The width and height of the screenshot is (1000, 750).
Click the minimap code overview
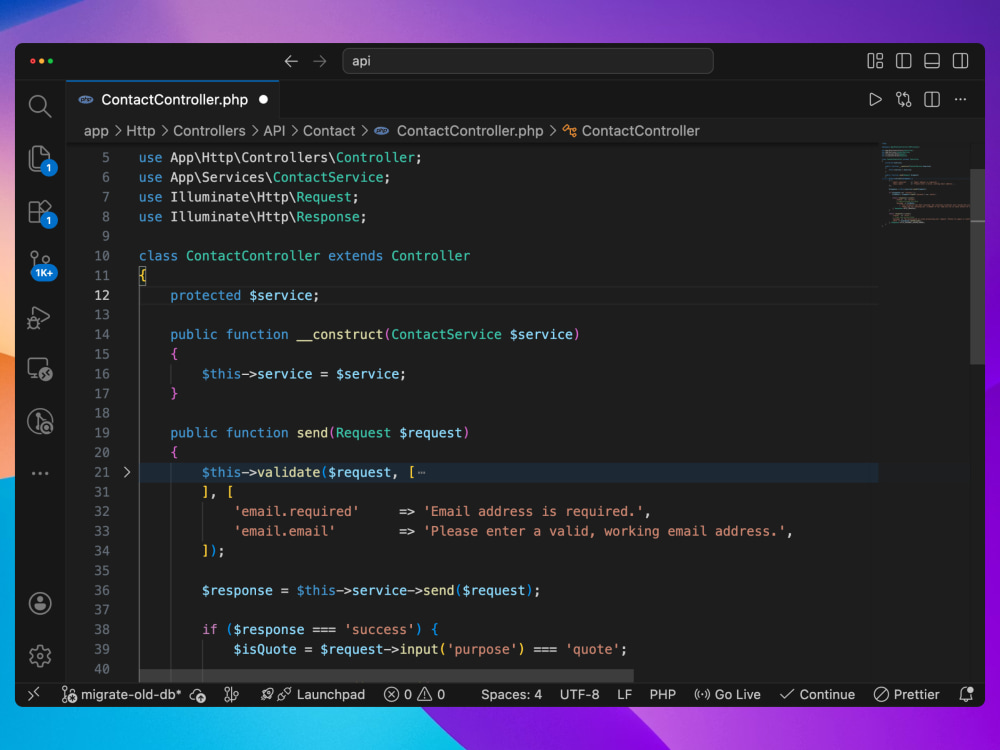(x=925, y=185)
